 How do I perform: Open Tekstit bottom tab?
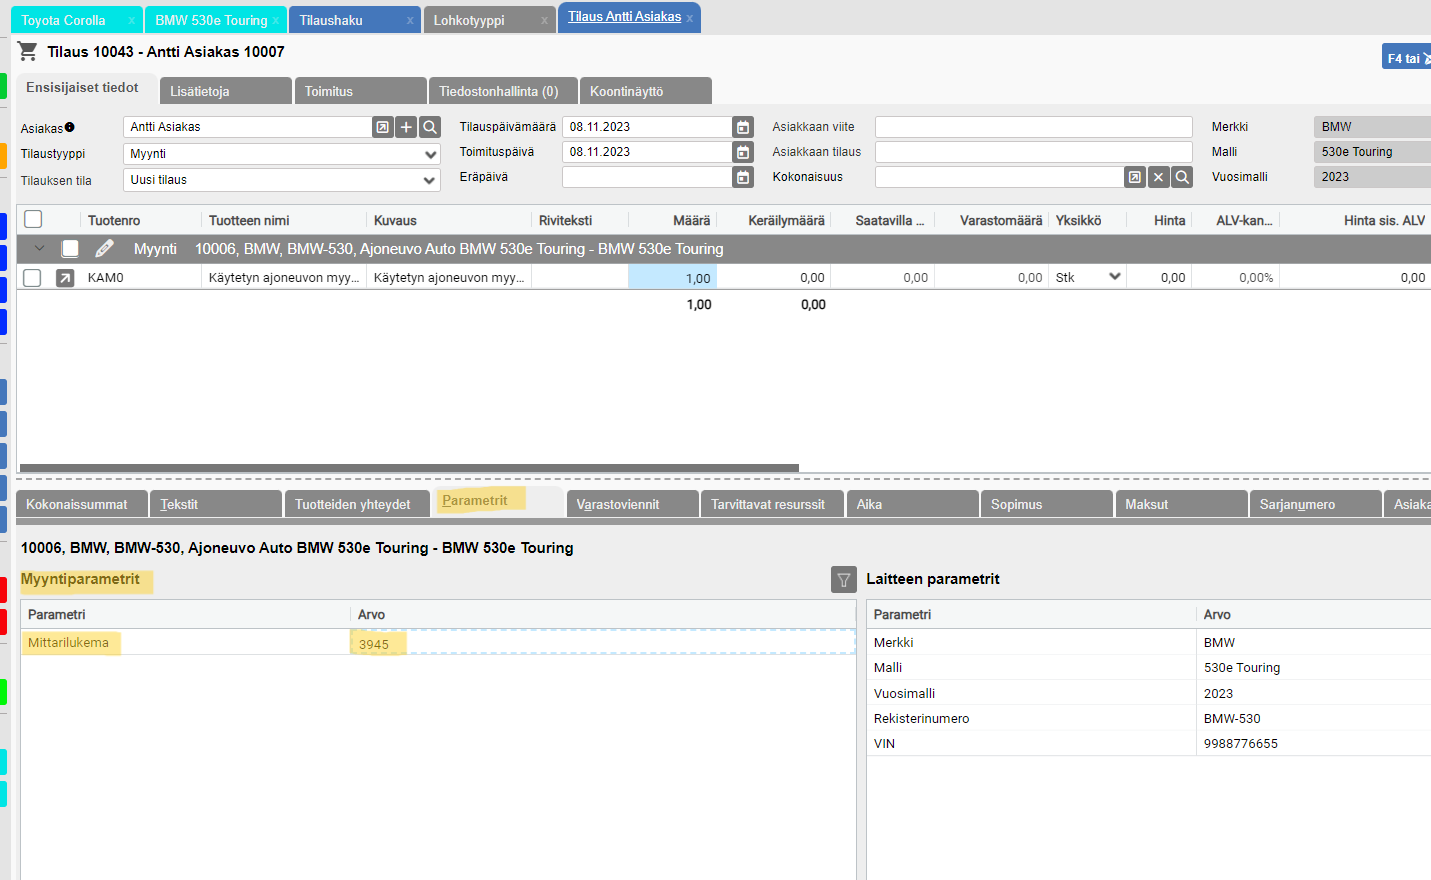216,504
